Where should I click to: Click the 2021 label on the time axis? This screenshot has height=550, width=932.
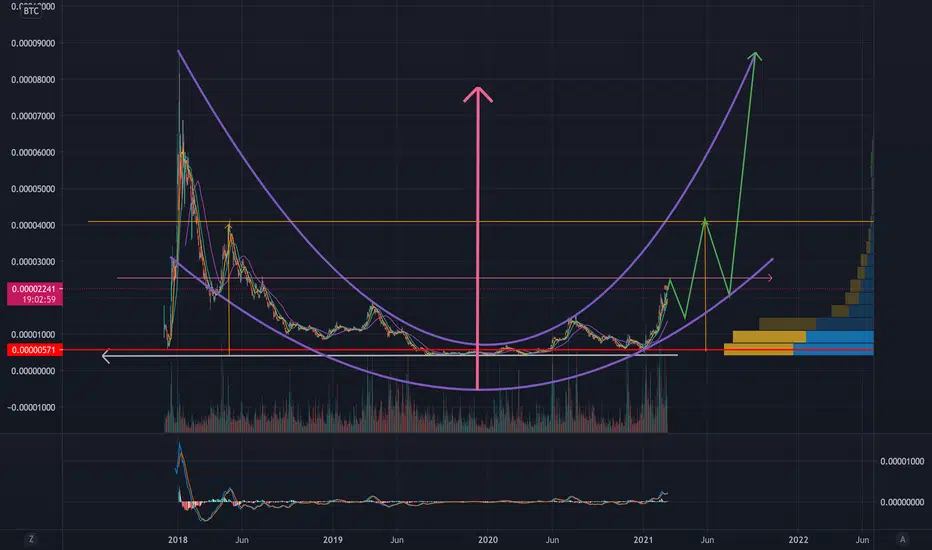(x=643, y=540)
